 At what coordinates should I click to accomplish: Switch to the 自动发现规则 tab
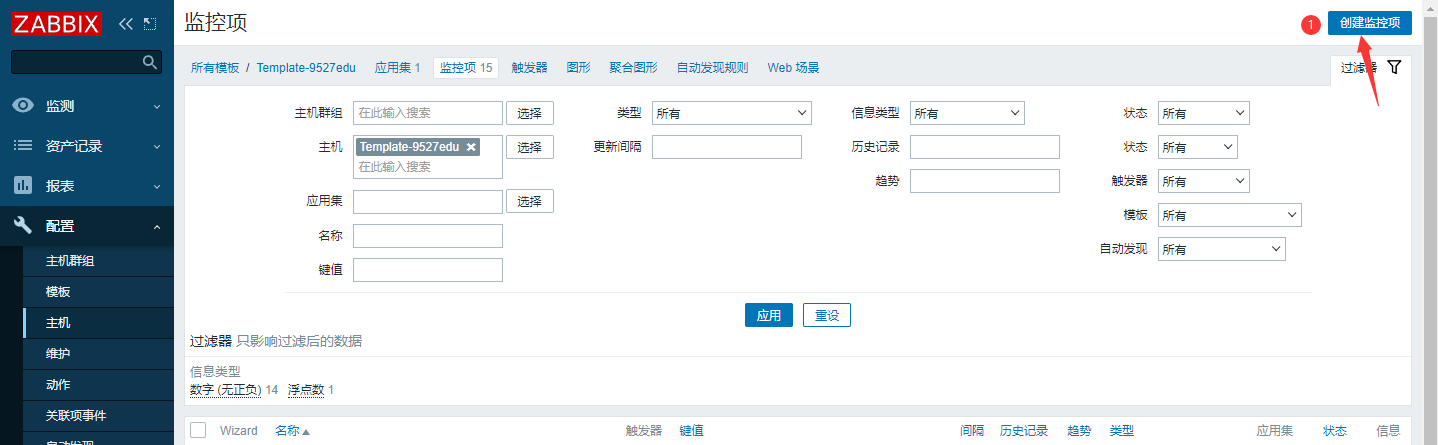pyautogui.click(x=712, y=67)
